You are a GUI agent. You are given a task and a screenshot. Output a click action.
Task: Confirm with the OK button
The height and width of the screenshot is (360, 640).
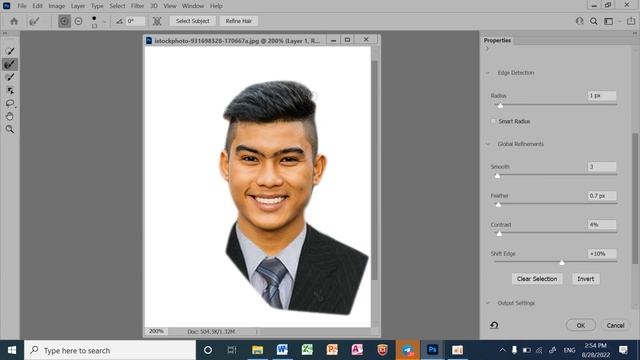pyautogui.click(x=580, y=325)
